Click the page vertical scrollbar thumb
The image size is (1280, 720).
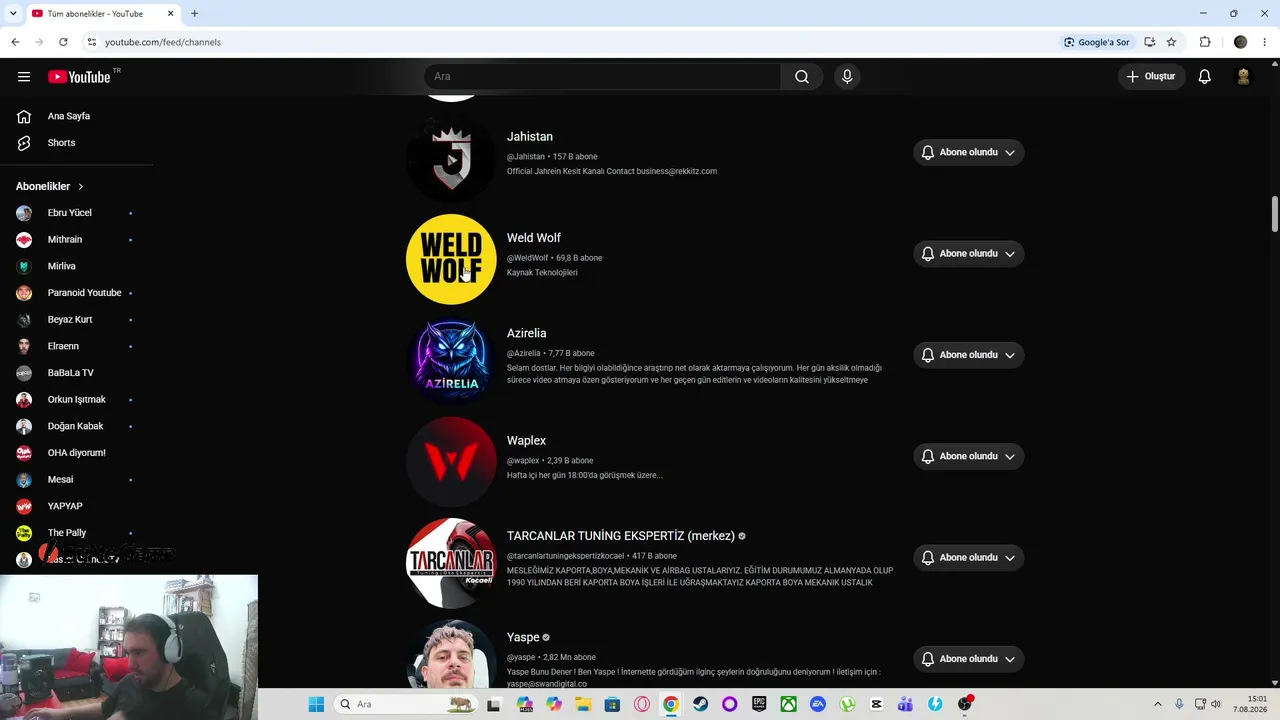pos(1275,215)
